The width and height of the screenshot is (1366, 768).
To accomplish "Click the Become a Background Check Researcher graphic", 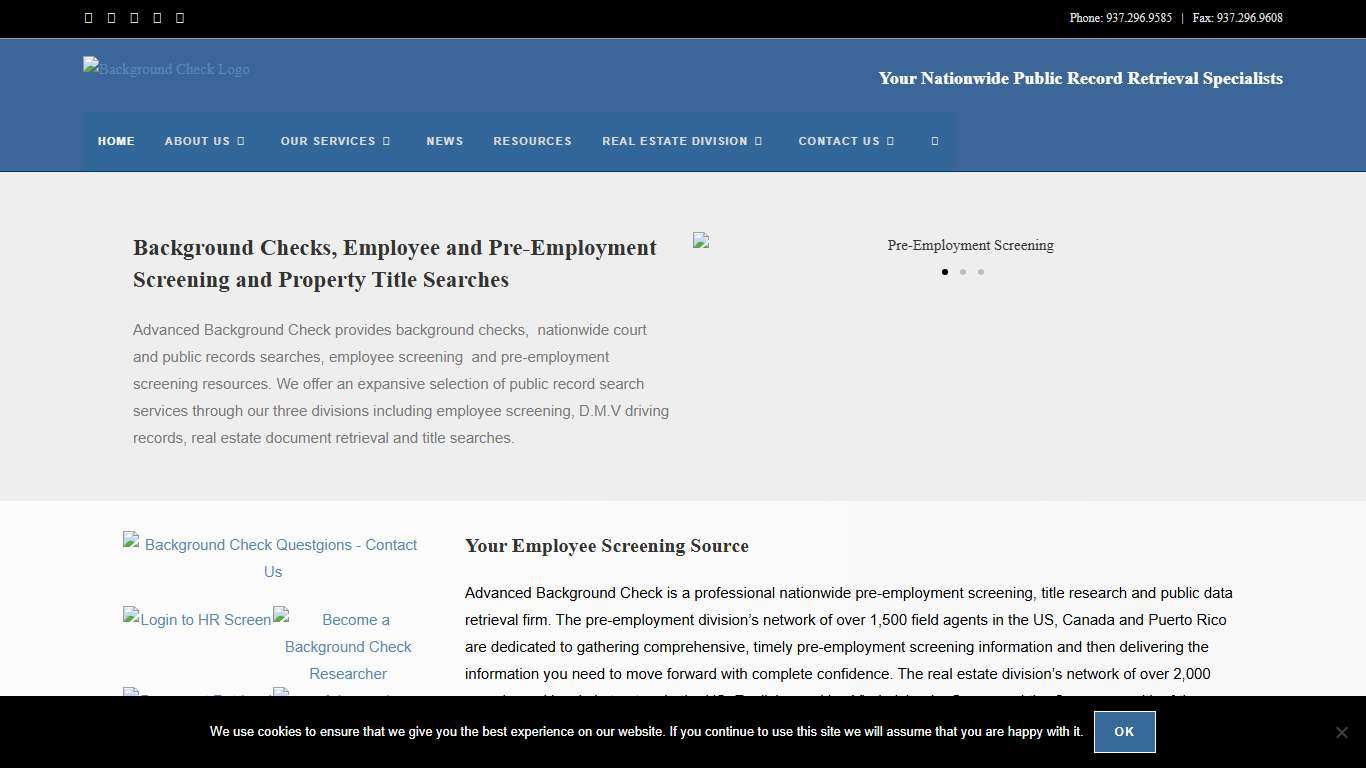I will [347, 646].
